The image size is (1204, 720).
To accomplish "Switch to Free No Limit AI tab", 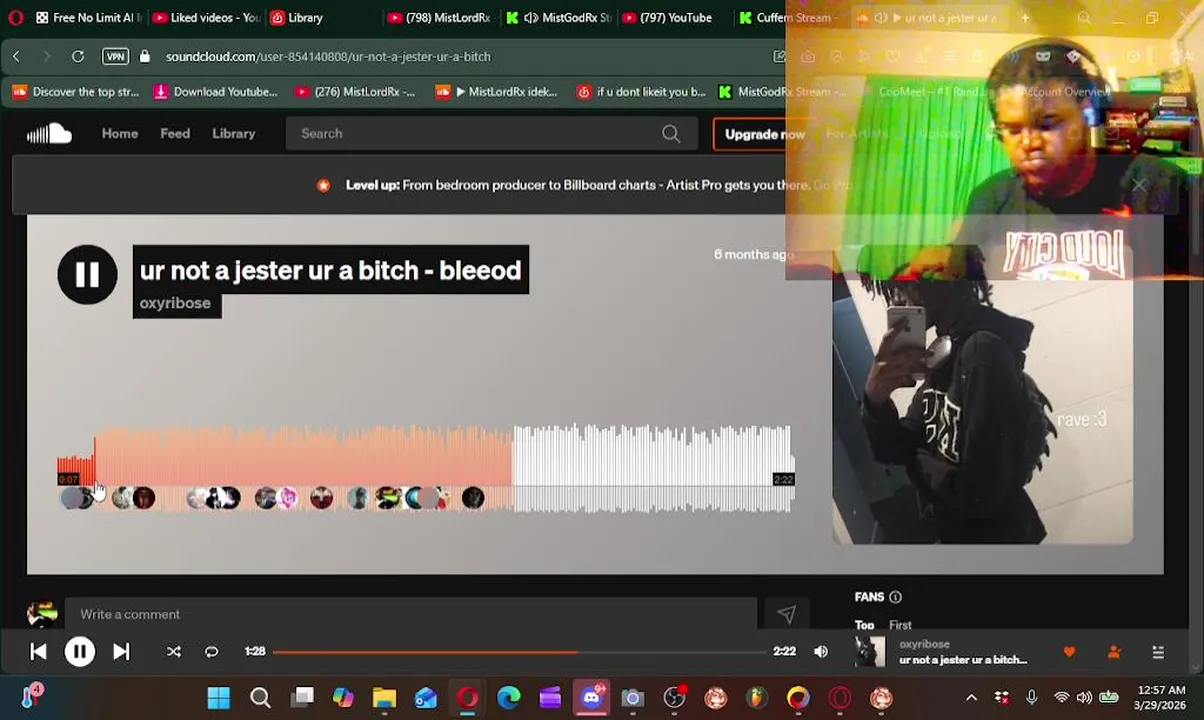I will point(88,18).
